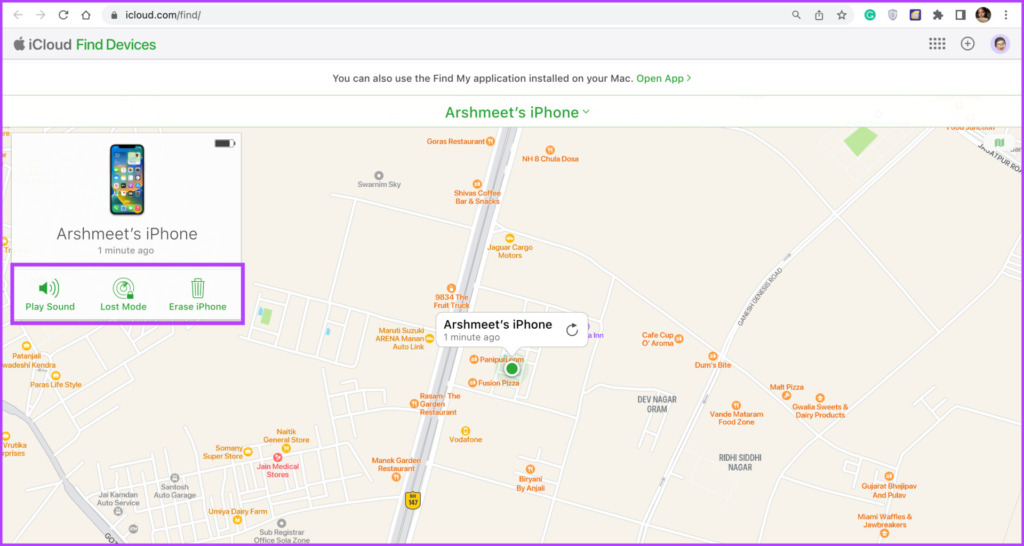Go to Chrome home page button
This screenshot has height=546, width=1024.
point(86,15)
